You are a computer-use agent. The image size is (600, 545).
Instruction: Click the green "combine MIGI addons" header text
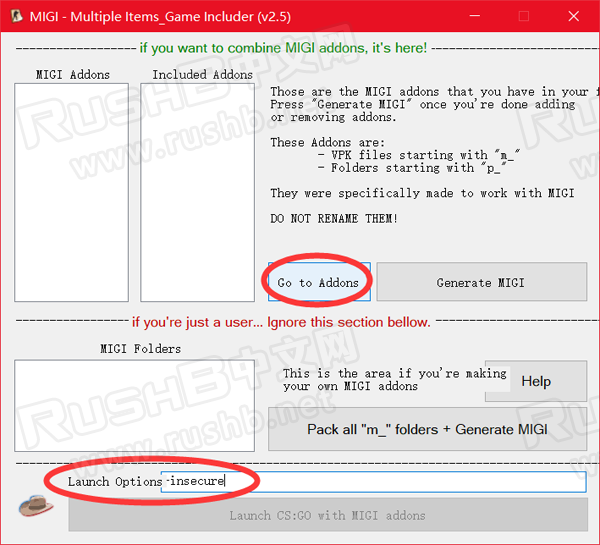tap(283, 48)
